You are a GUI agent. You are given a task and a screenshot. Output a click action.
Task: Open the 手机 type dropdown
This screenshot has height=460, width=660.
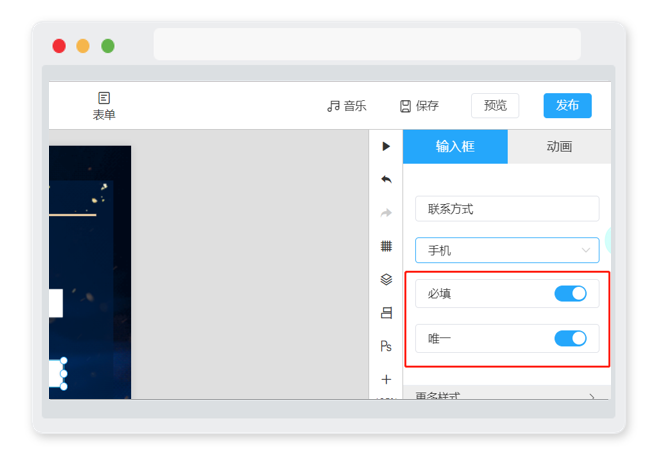(507, 250)
